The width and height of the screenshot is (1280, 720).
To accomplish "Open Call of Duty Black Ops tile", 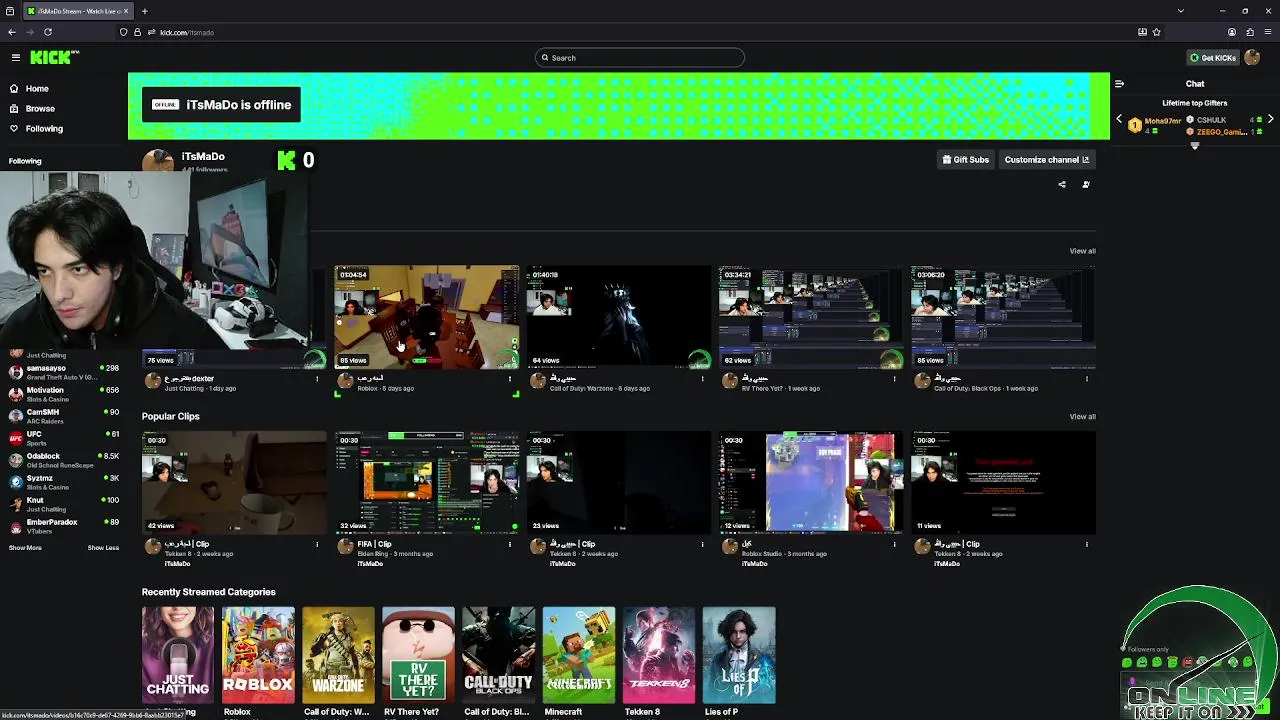I will click(x=498, y=655).
